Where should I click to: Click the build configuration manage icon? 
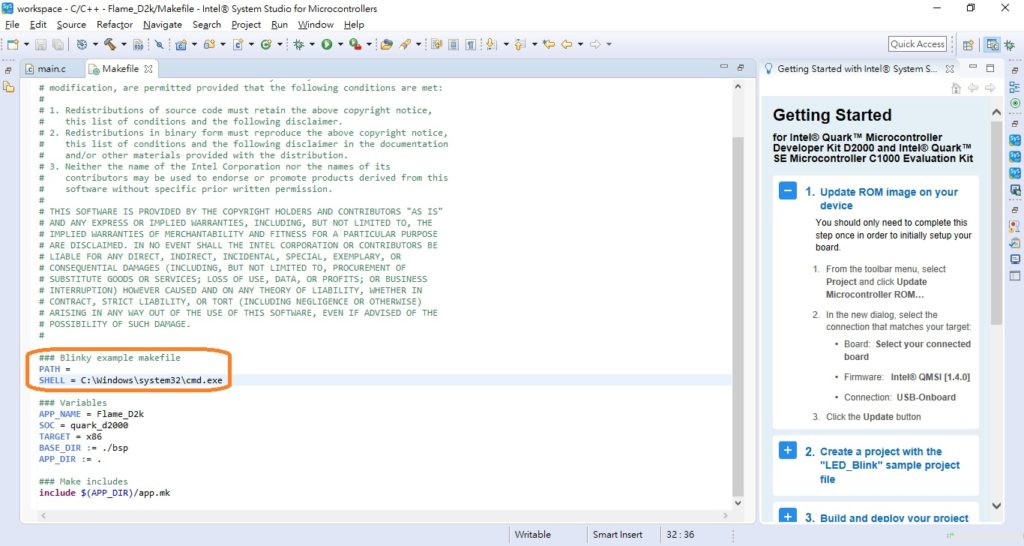pyautogui.click(x=82, y=44)
